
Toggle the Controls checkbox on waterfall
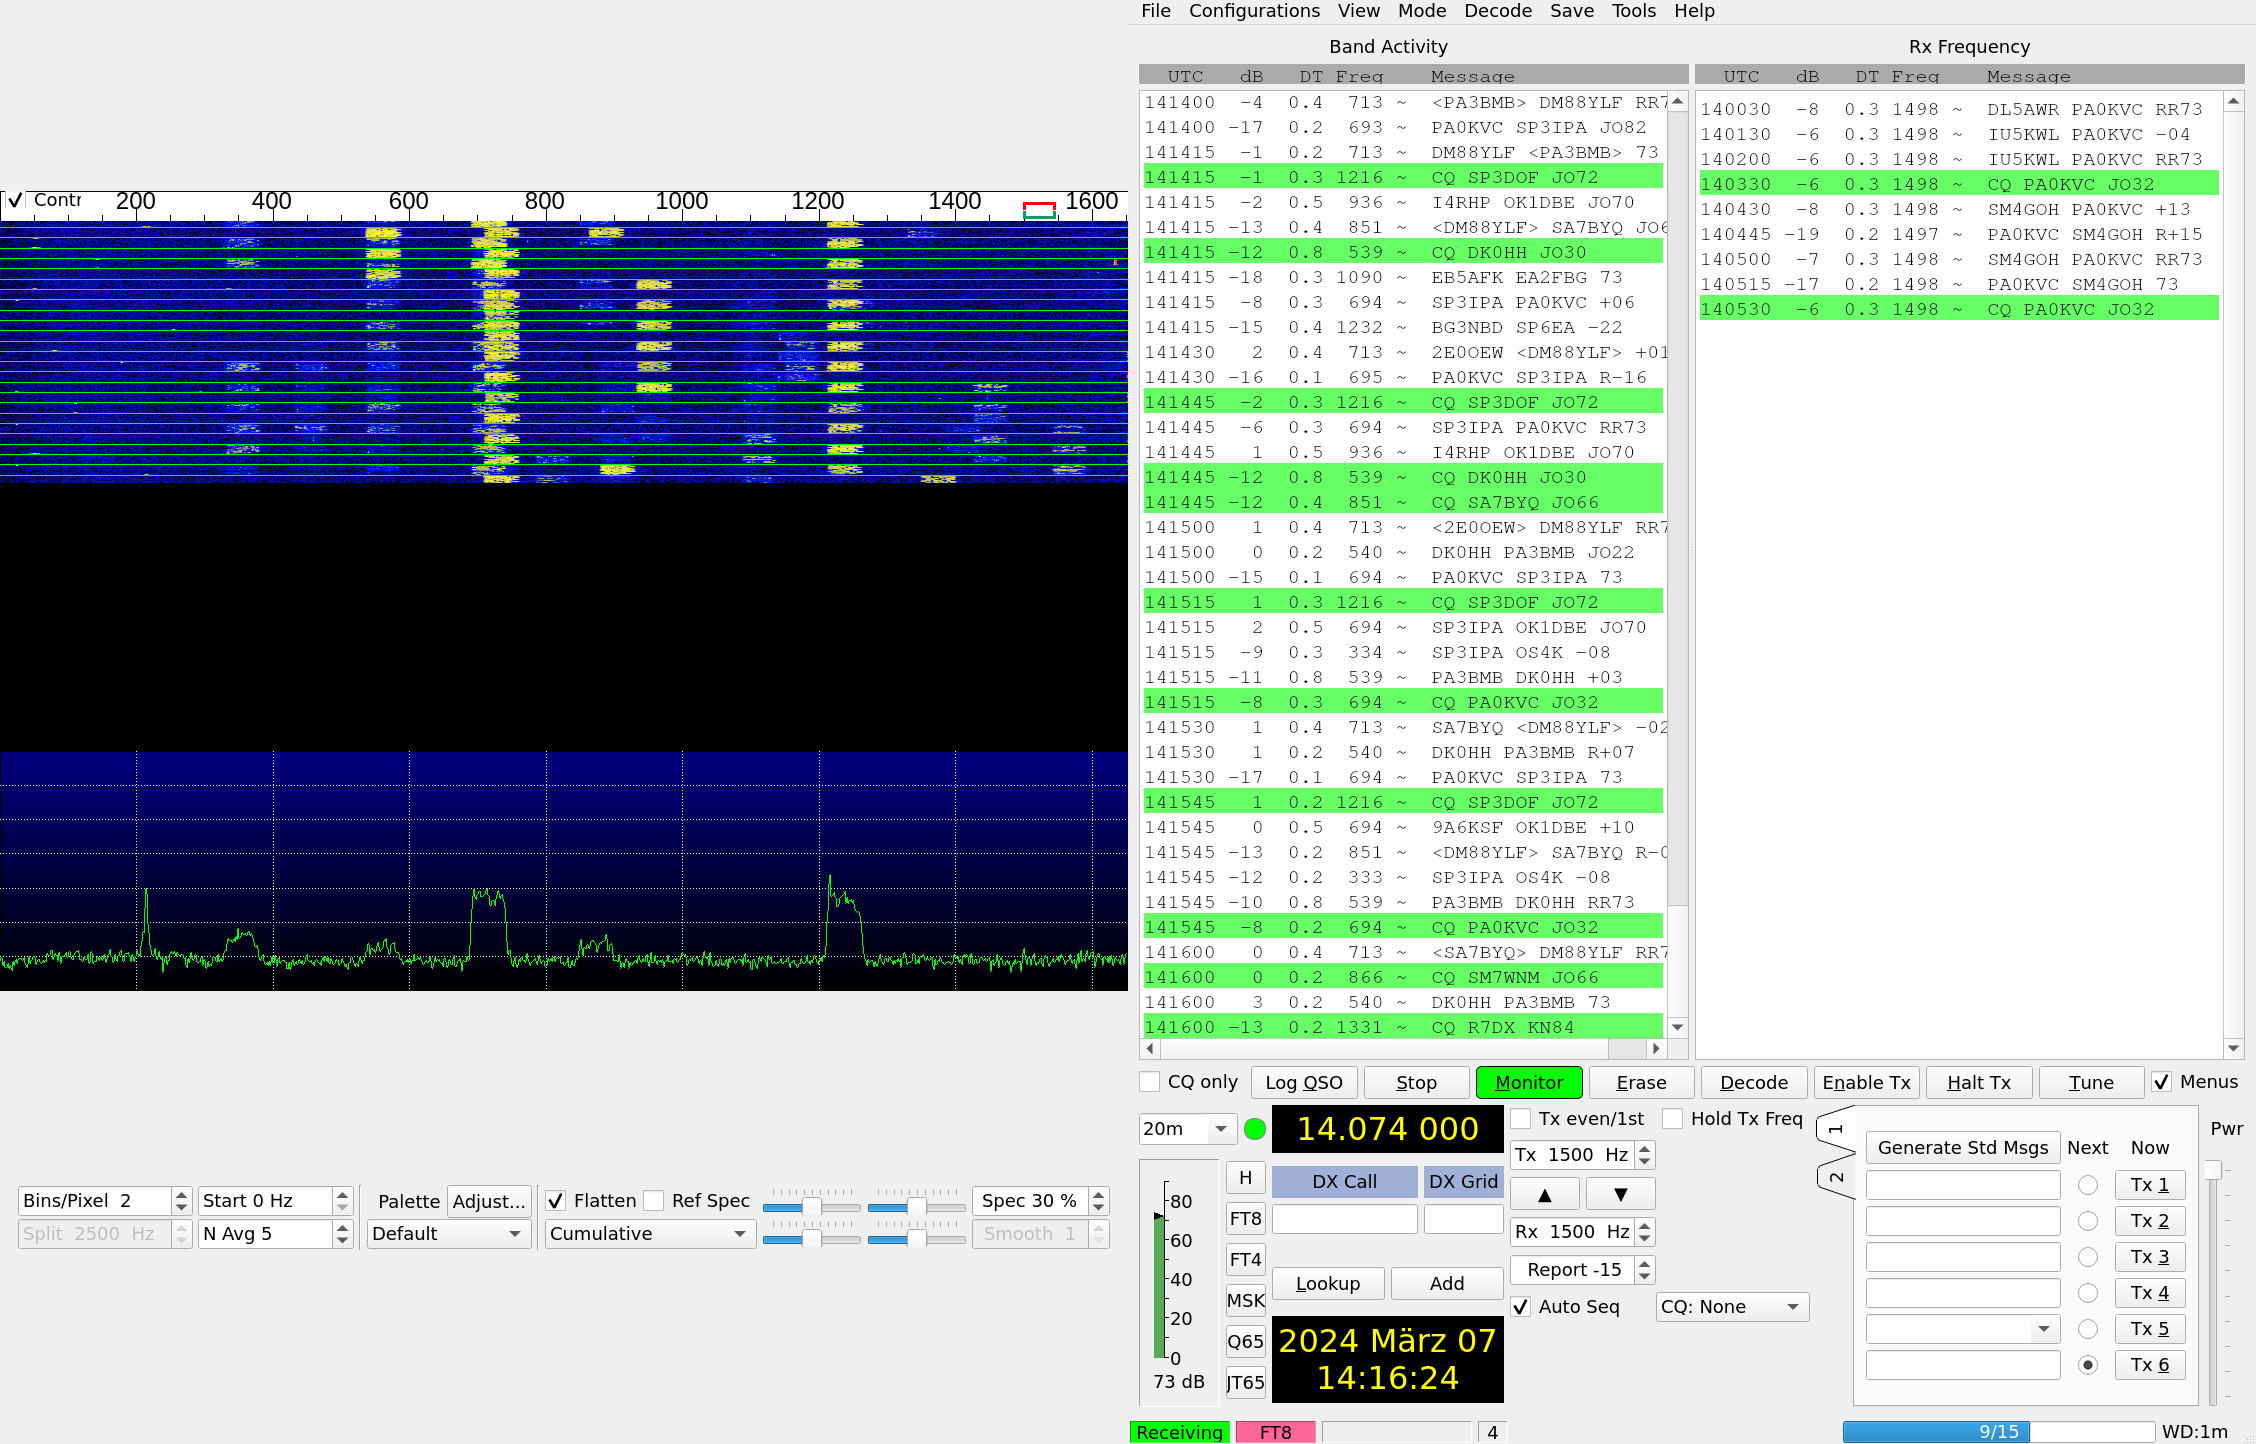point(14,200)
